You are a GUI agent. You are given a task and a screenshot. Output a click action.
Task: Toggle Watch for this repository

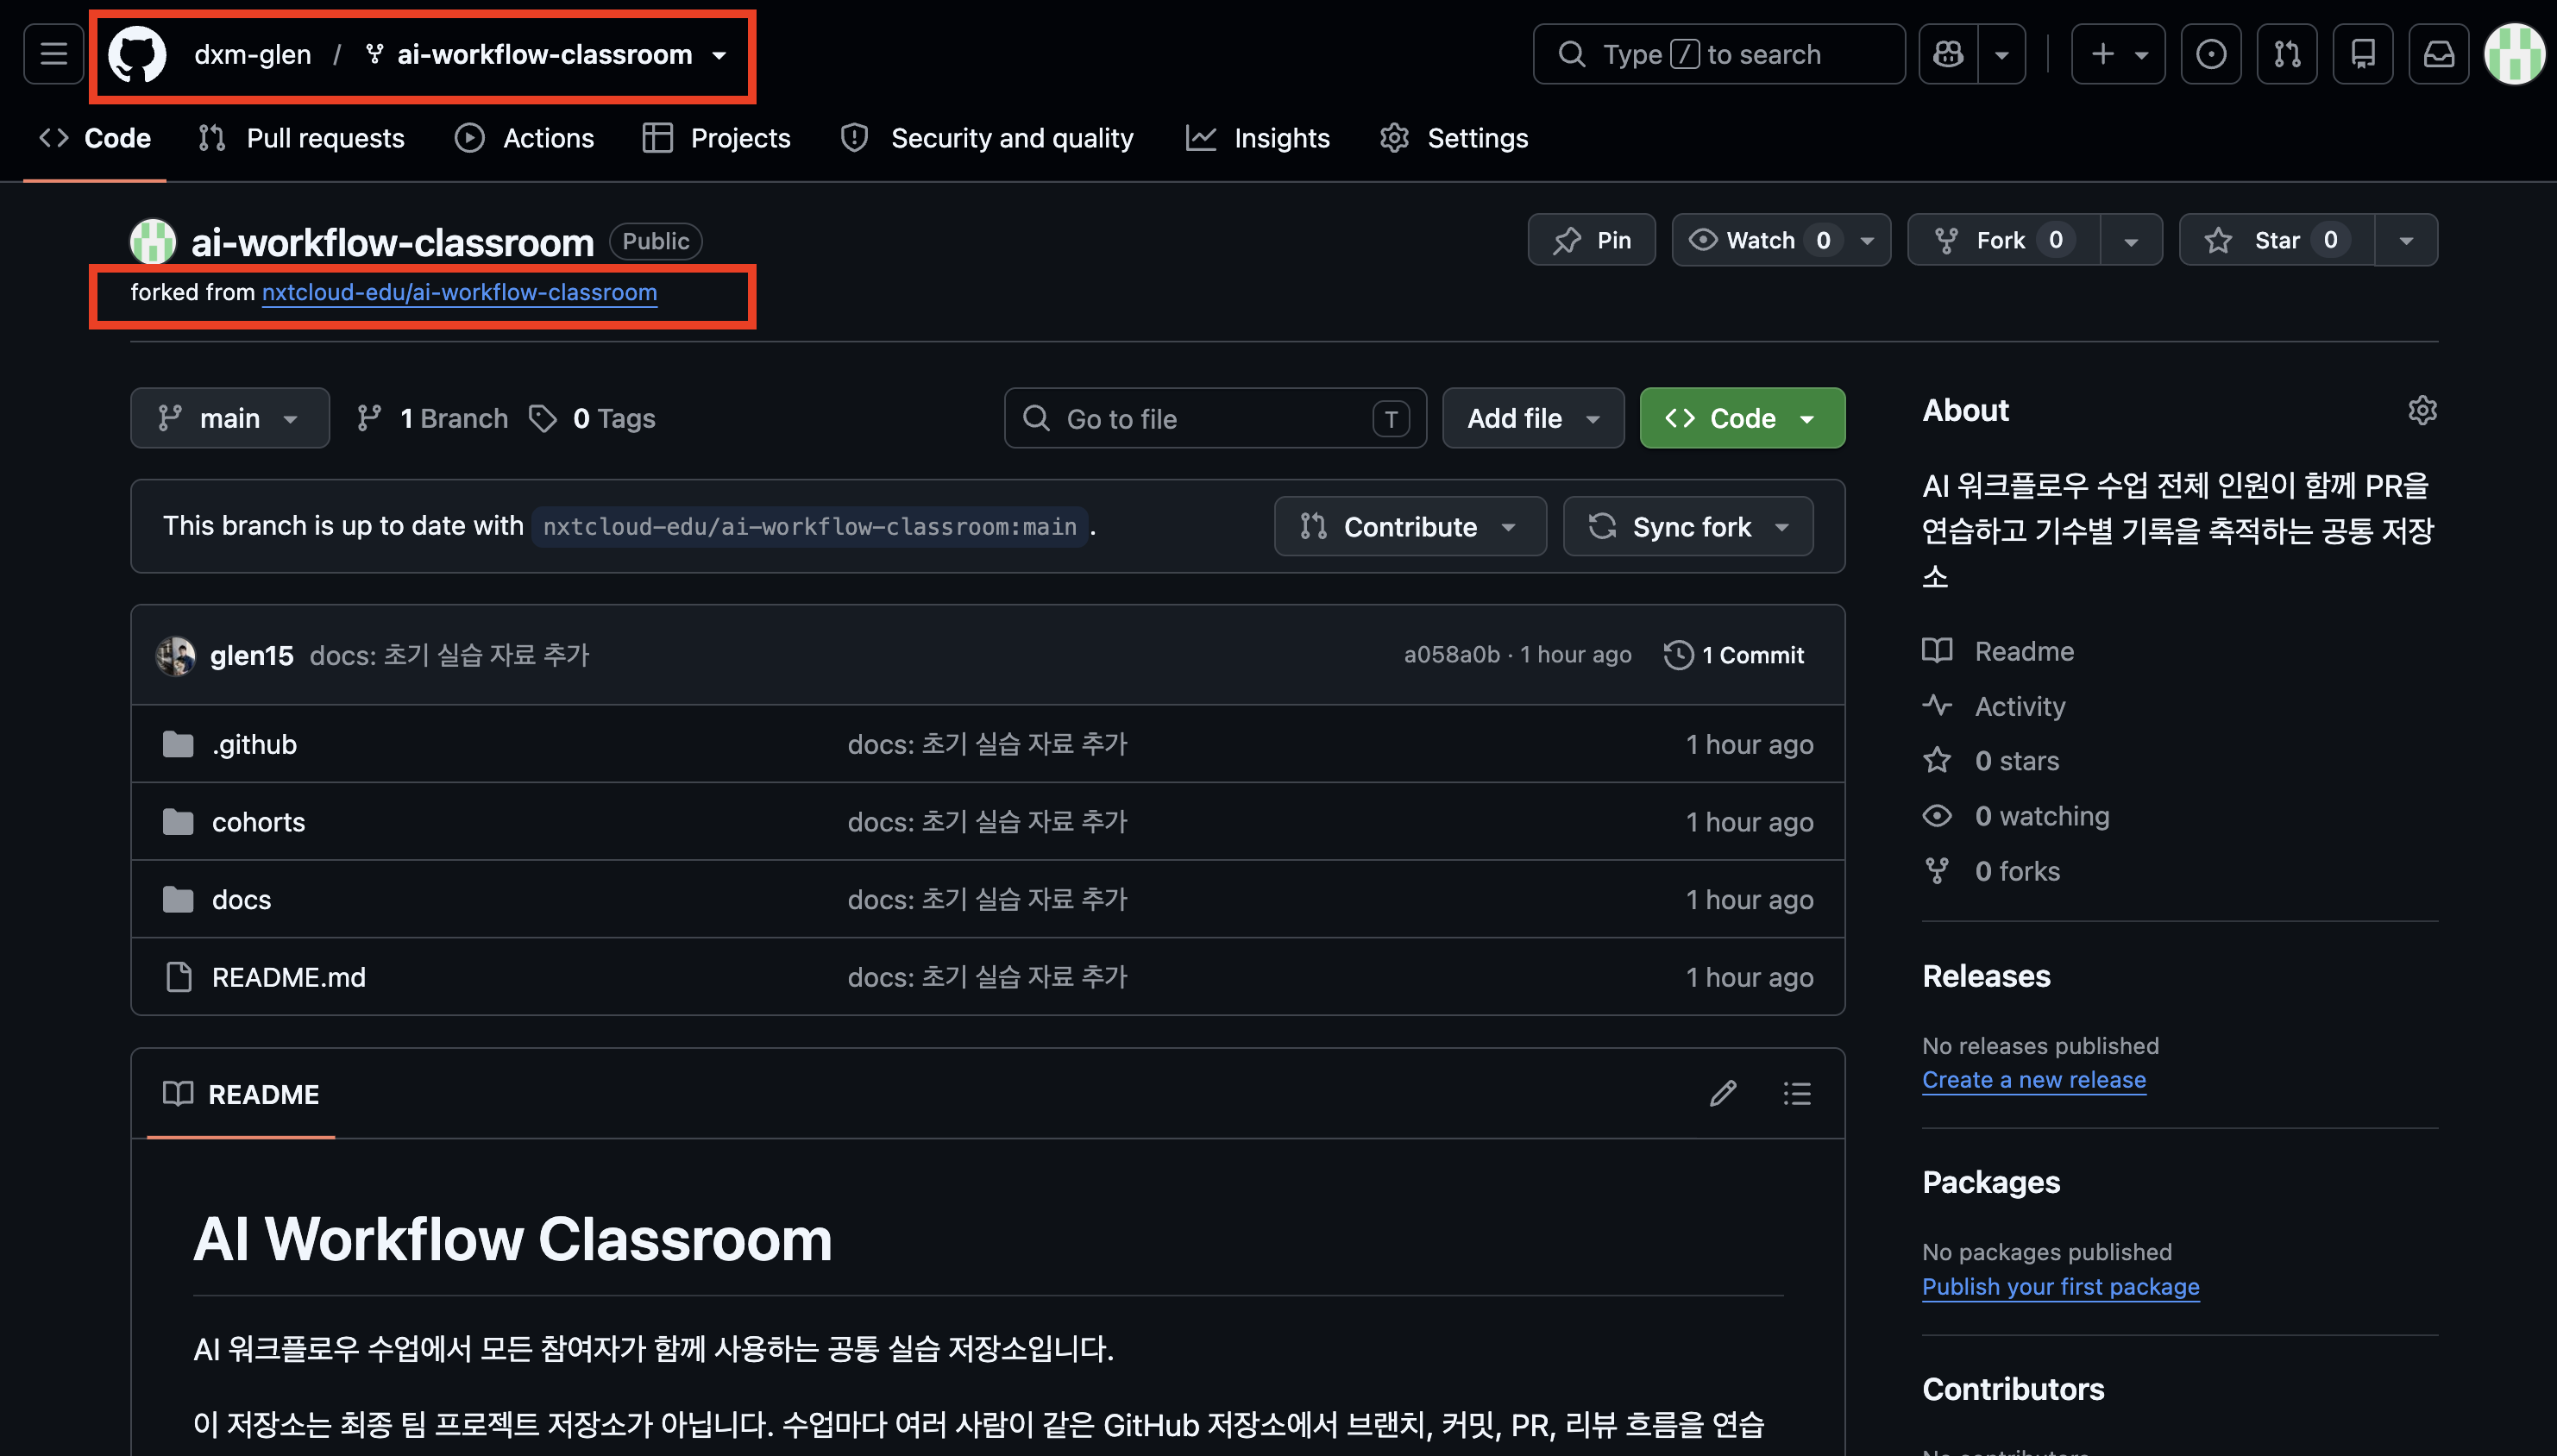click(1781, 240)
